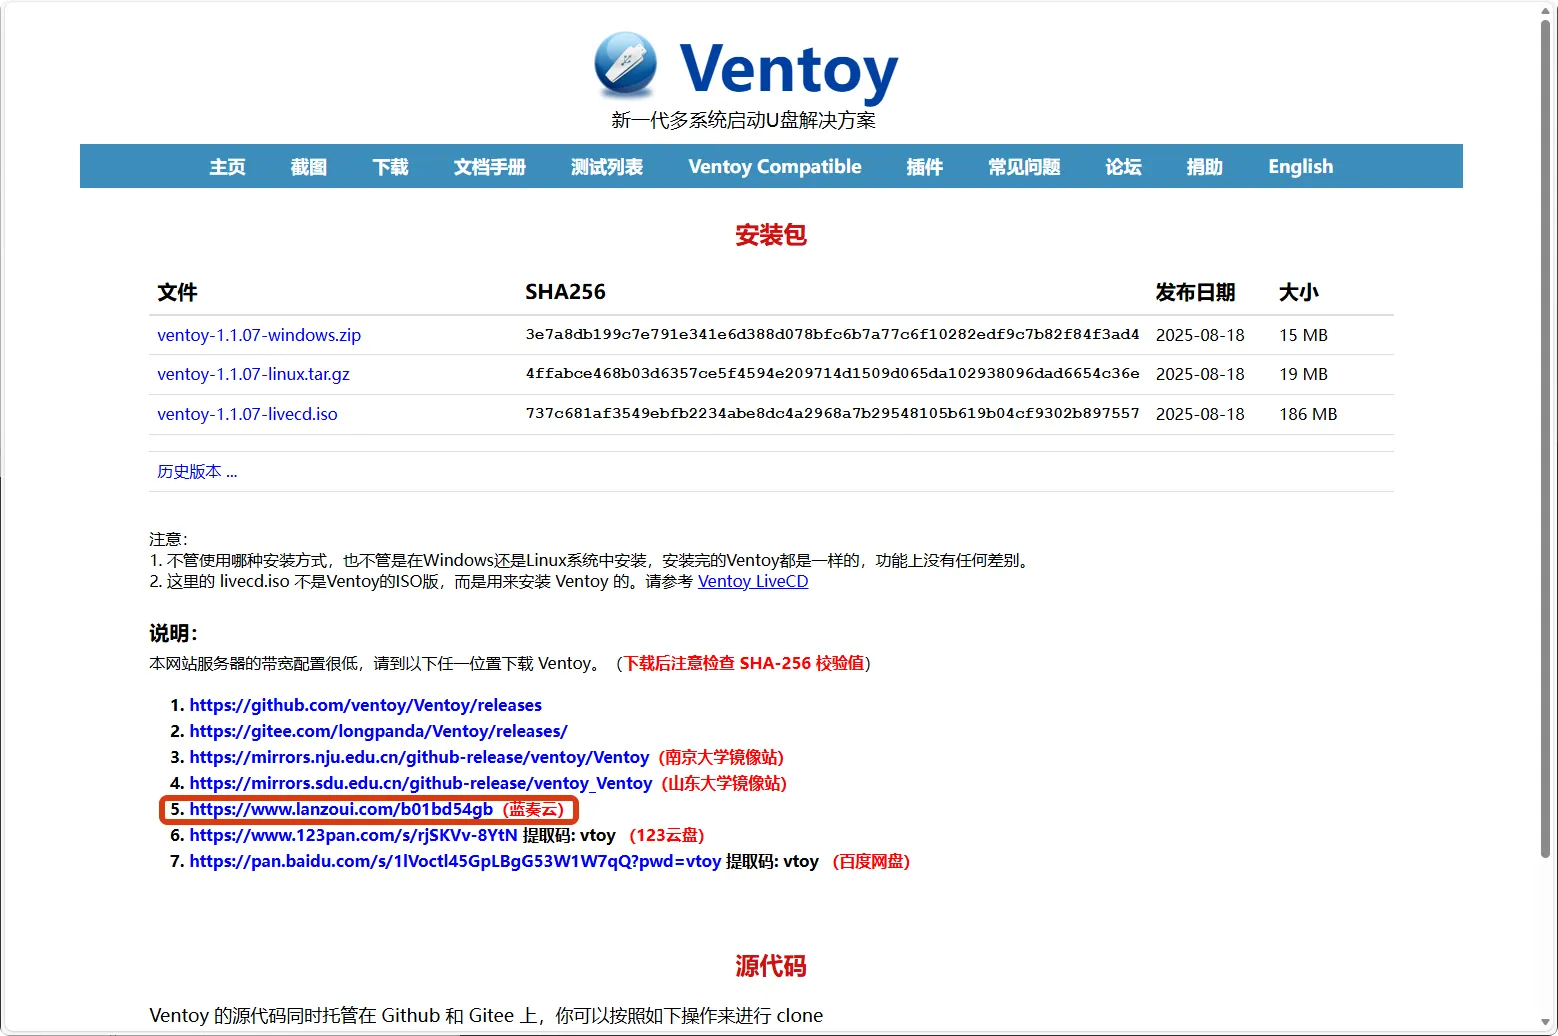
Task: Follow the Ventoy LiveCD reference link
Action: pyautogui.click(x=752, y=582)
